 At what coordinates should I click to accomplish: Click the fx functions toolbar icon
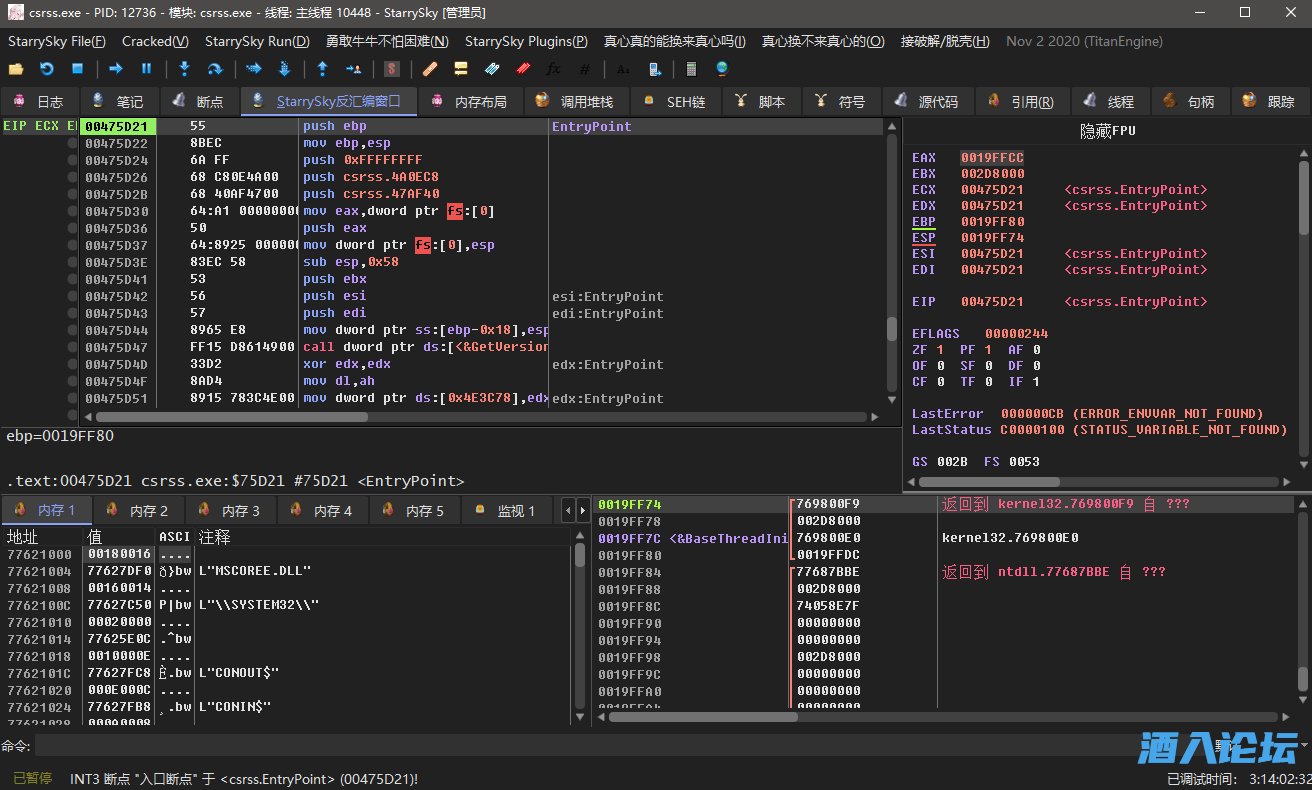(x=553, y=69)
